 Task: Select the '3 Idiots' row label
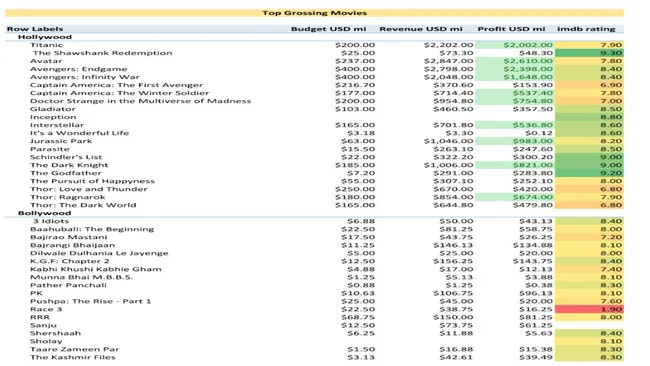[x=51, y=221]
